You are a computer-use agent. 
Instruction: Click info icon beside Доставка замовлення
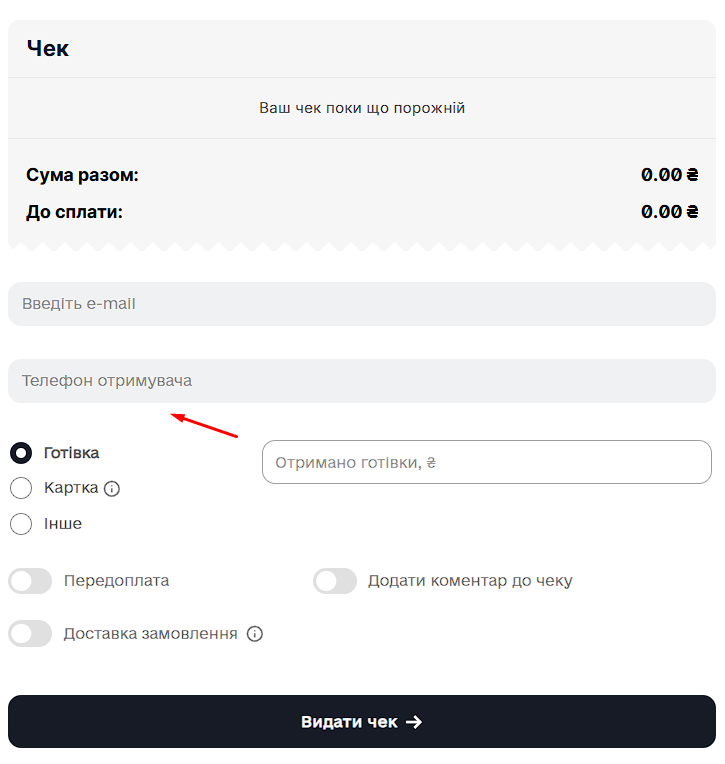[255, 634]
